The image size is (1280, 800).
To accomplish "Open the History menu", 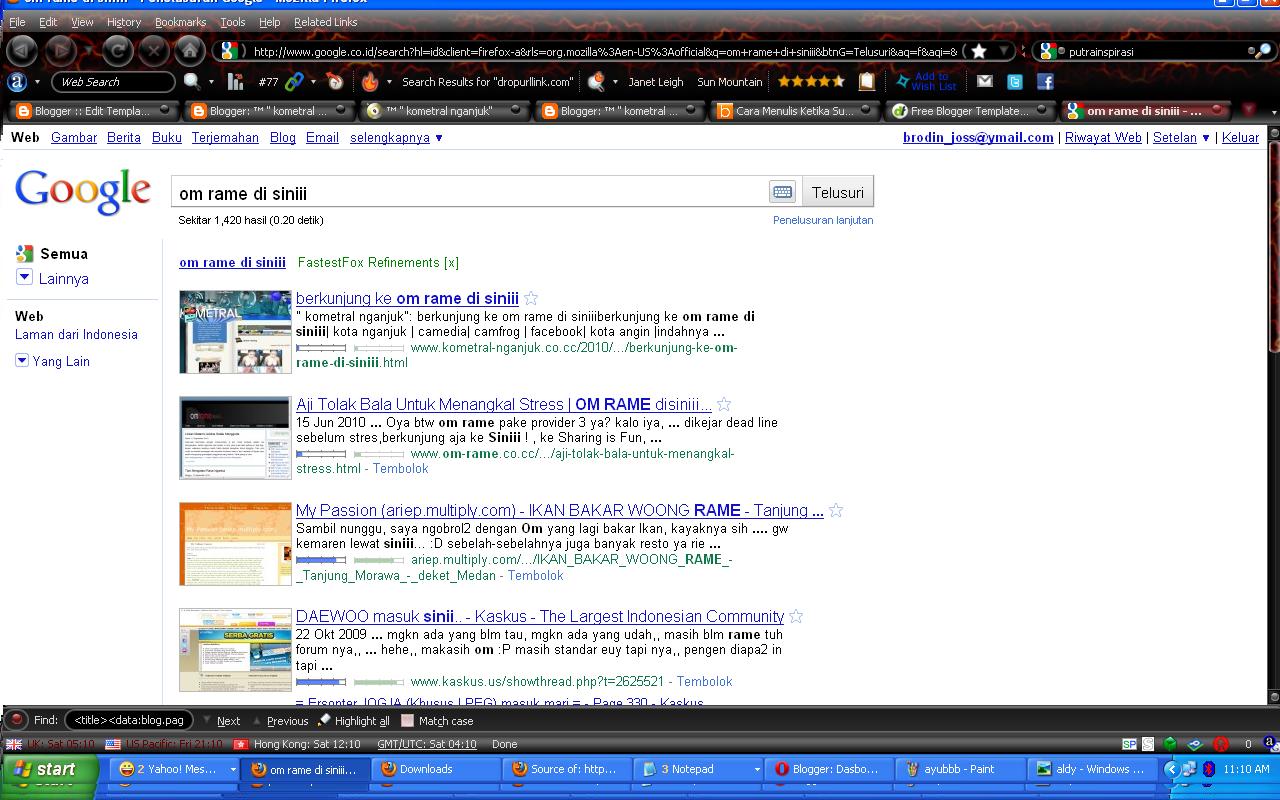I will click(x=124, y=22).
